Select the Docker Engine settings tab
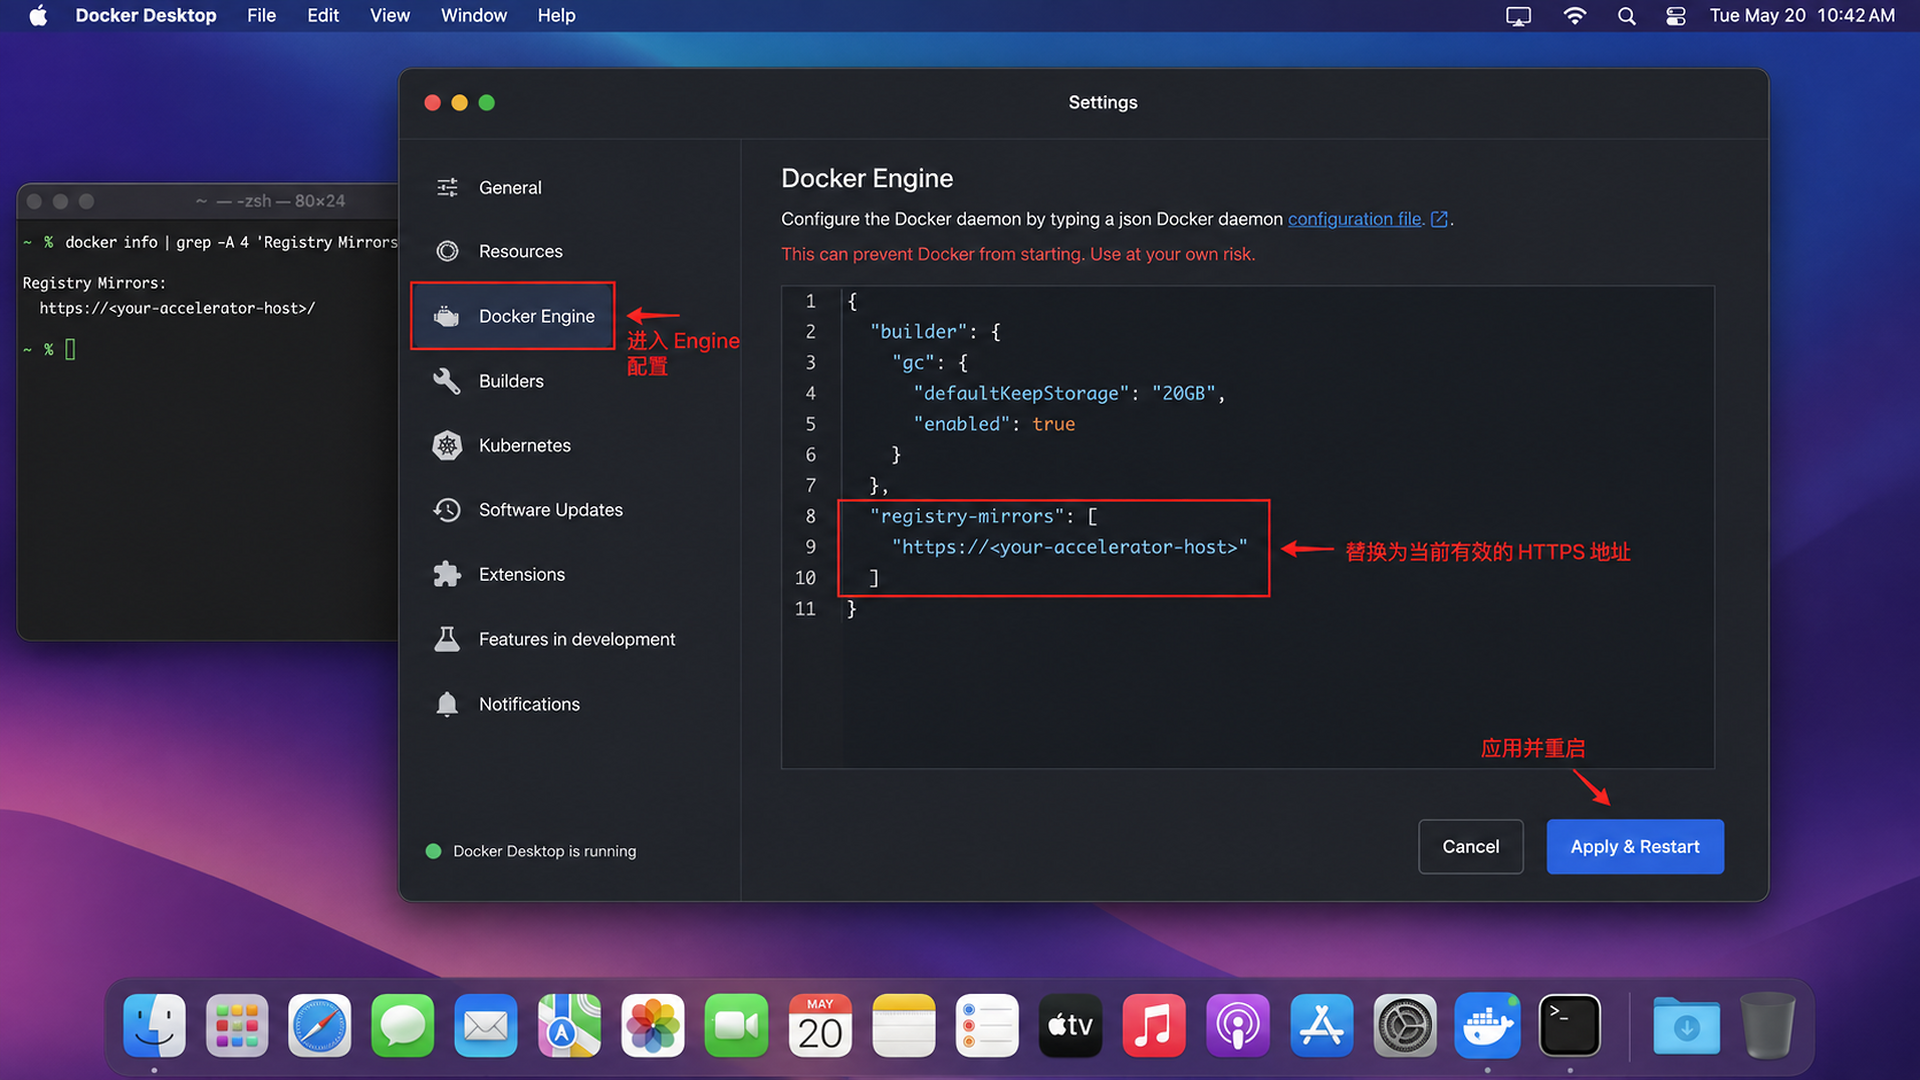This screenshot has width=1920, height=1080. pyautogui.click(x=513, y=316)
